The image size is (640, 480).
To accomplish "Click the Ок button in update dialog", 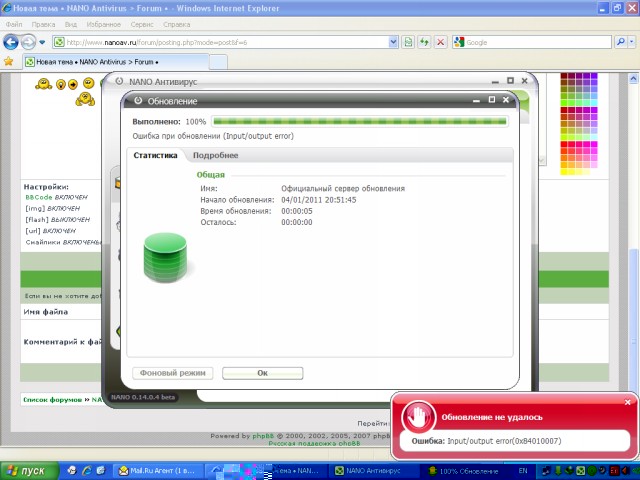I will click(x=262, y=373).
